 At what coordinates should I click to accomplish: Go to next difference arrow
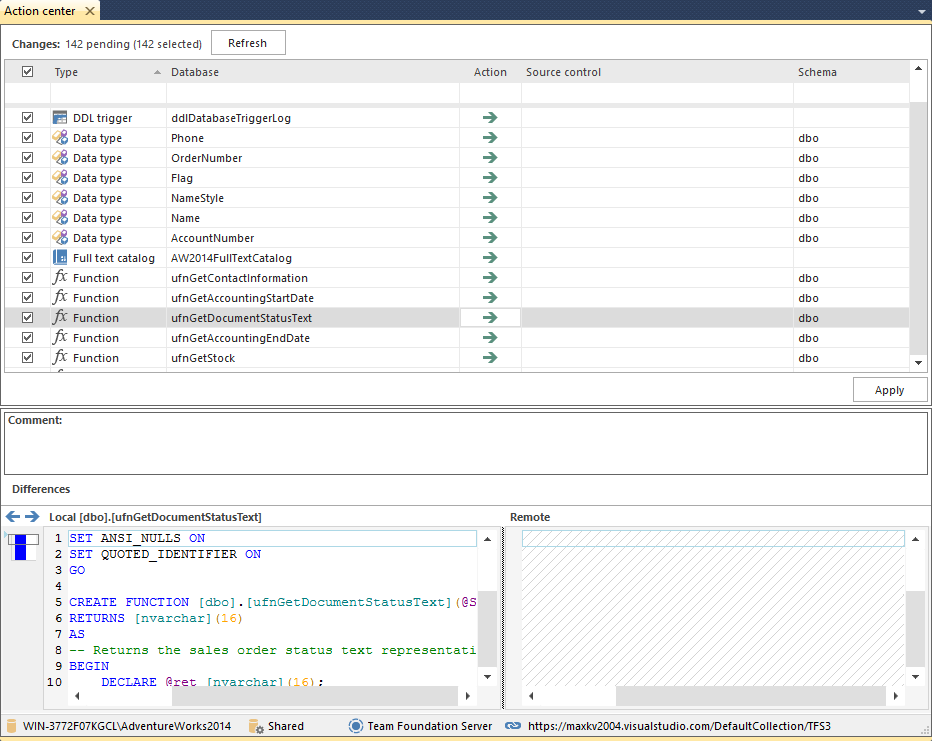pyautogui.click(x=32, y=517)
